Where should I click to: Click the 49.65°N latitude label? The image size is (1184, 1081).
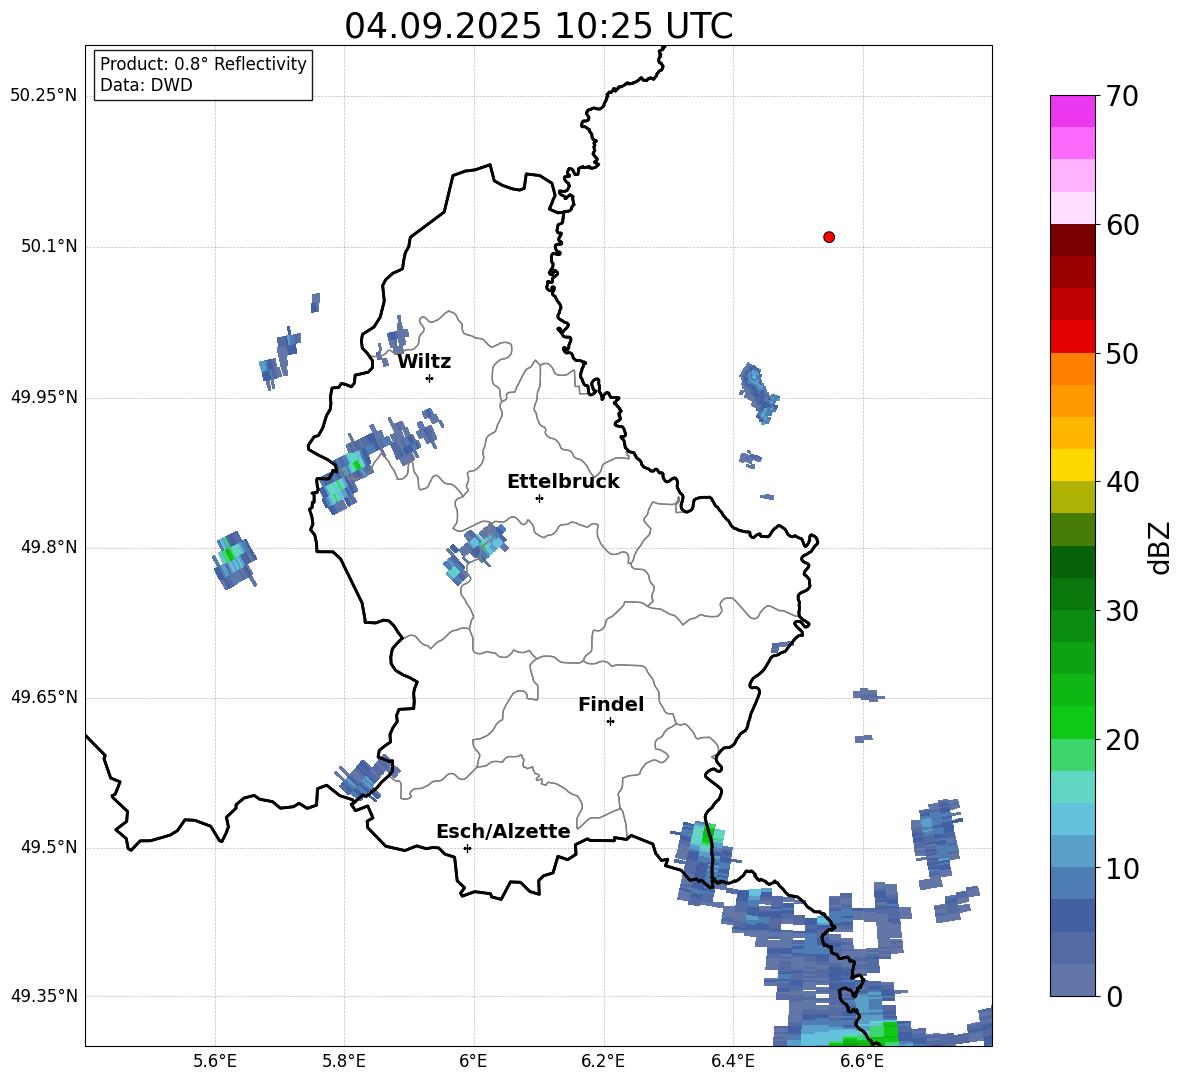coord(44,697)
